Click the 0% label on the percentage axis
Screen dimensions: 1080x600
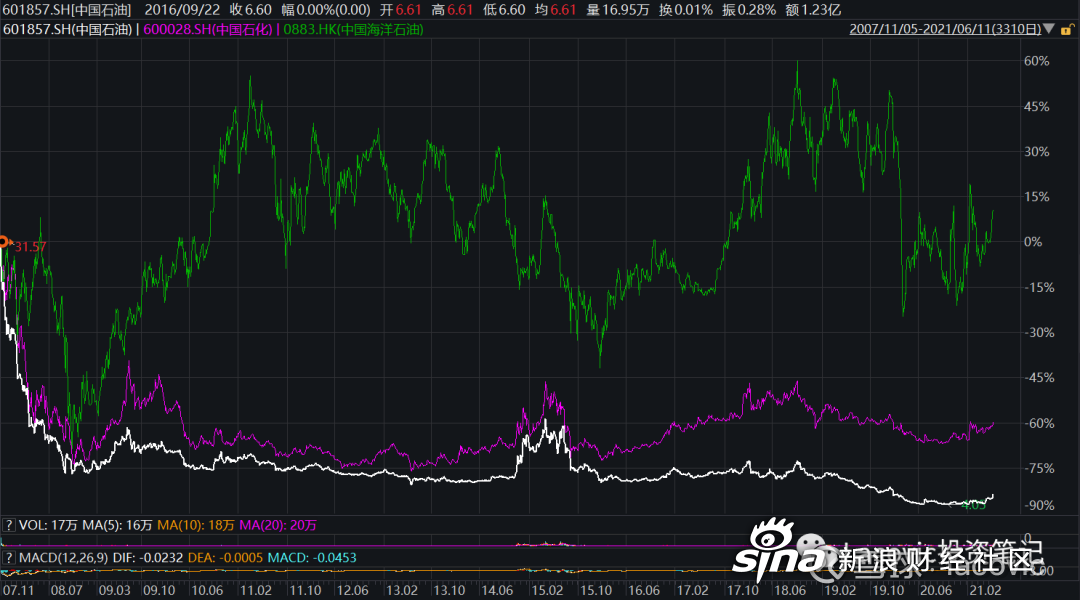coord(1032,242)
